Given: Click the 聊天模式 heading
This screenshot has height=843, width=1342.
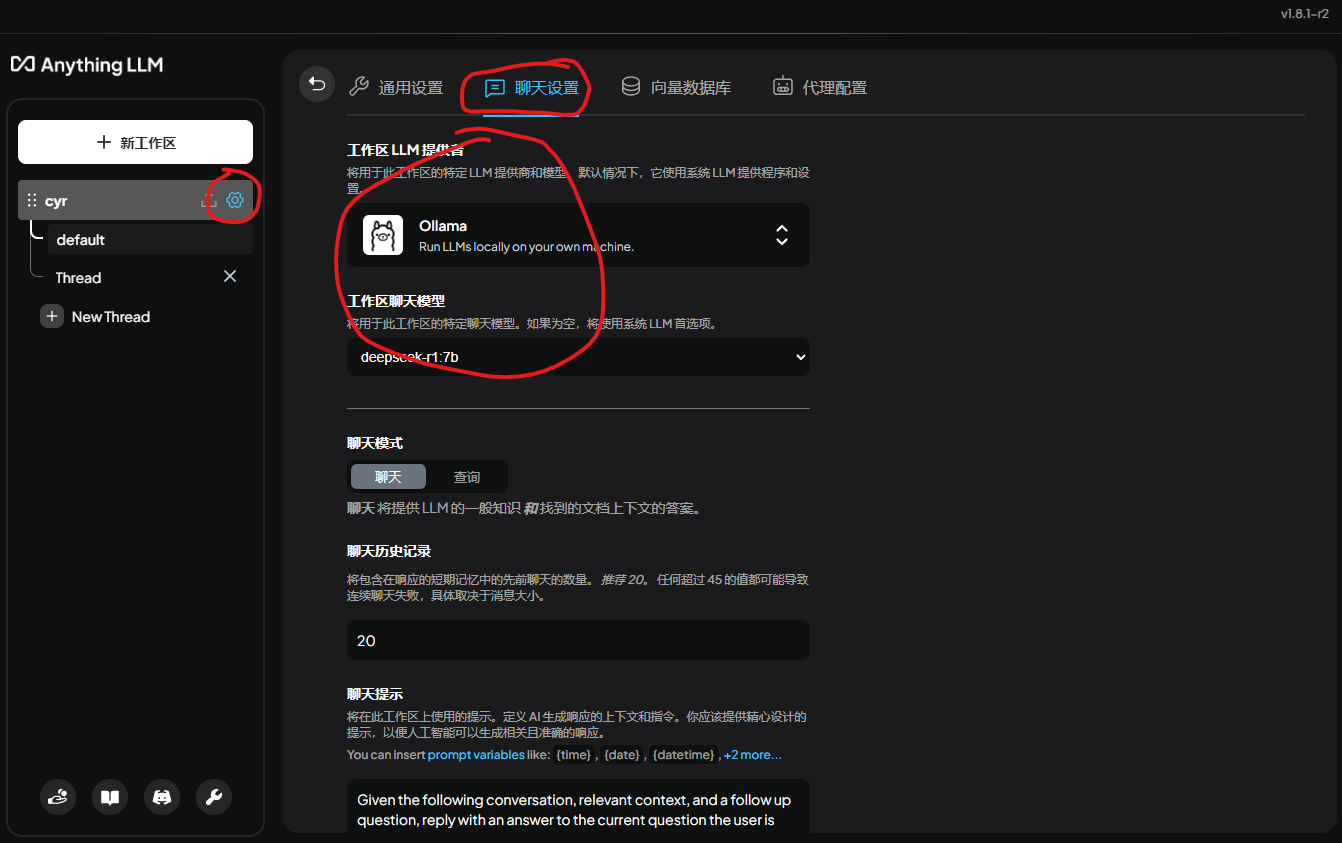Looking at the screenshot, I should pos(375,443).
